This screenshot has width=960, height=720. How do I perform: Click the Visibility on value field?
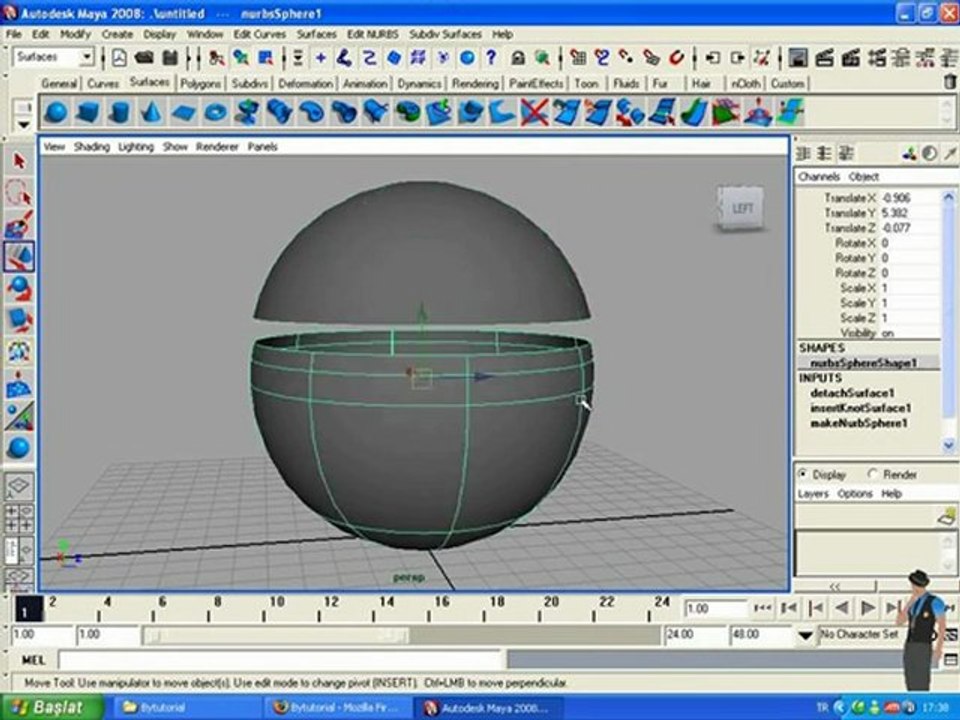pos(909,333)
